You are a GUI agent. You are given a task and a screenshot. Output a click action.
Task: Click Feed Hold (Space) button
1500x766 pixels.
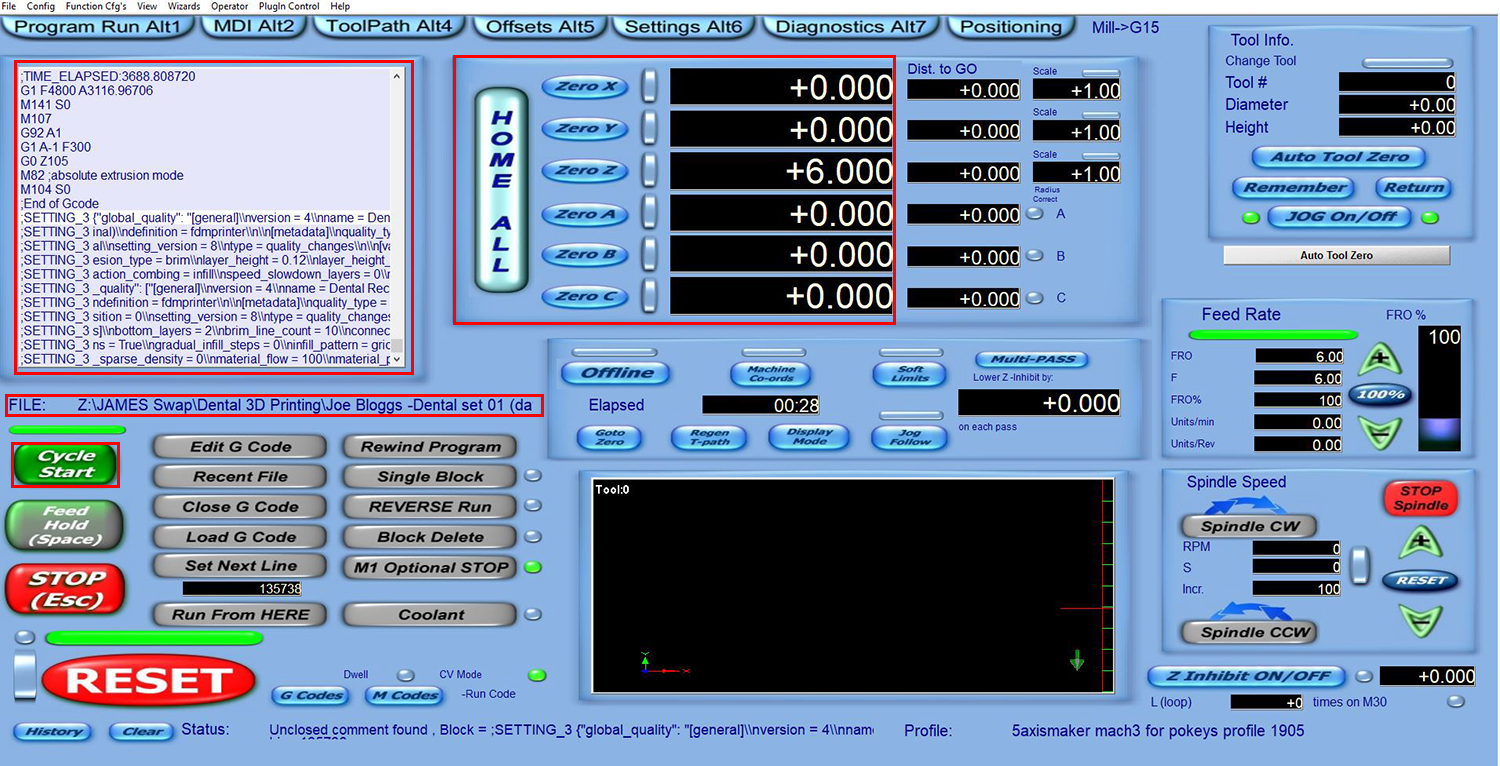tap(66, 525)
